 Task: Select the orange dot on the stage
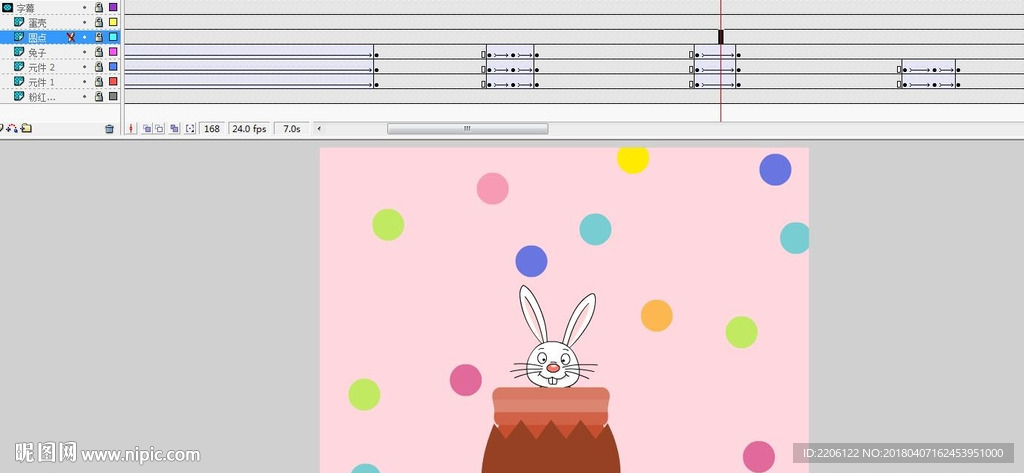click(656, 316)
